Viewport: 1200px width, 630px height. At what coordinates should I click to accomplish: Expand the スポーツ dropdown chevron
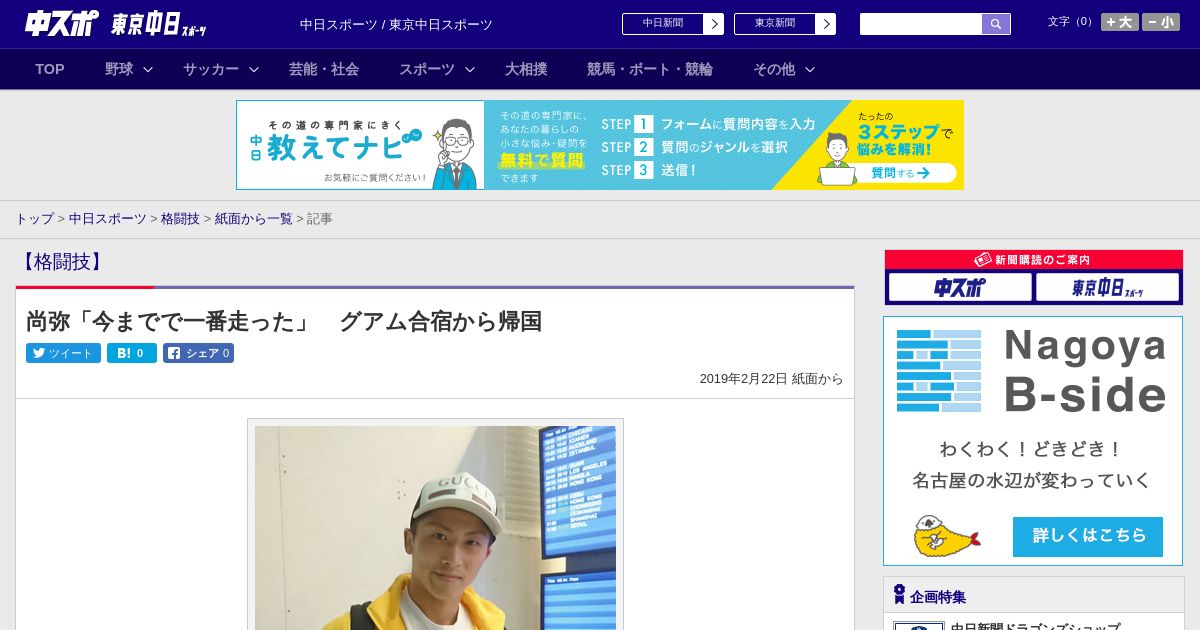[470, 69]
